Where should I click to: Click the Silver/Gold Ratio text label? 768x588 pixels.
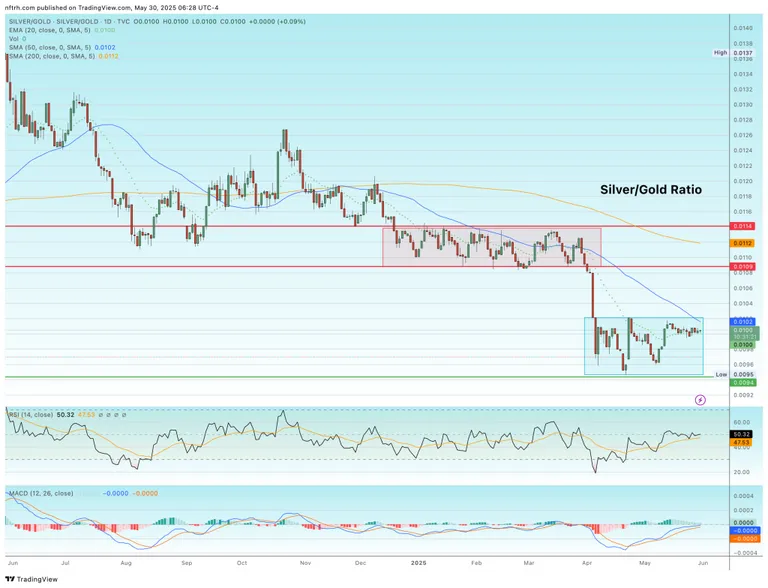coord(650,189)
